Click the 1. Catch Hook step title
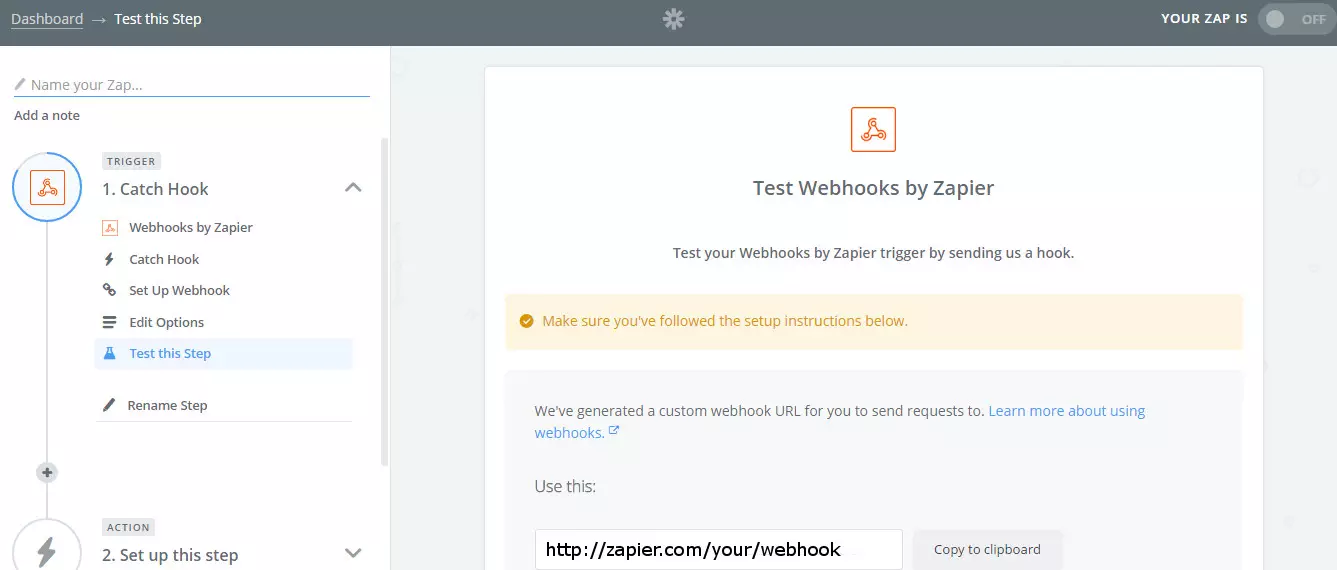1337x570 pixels. tap(155, 189)
